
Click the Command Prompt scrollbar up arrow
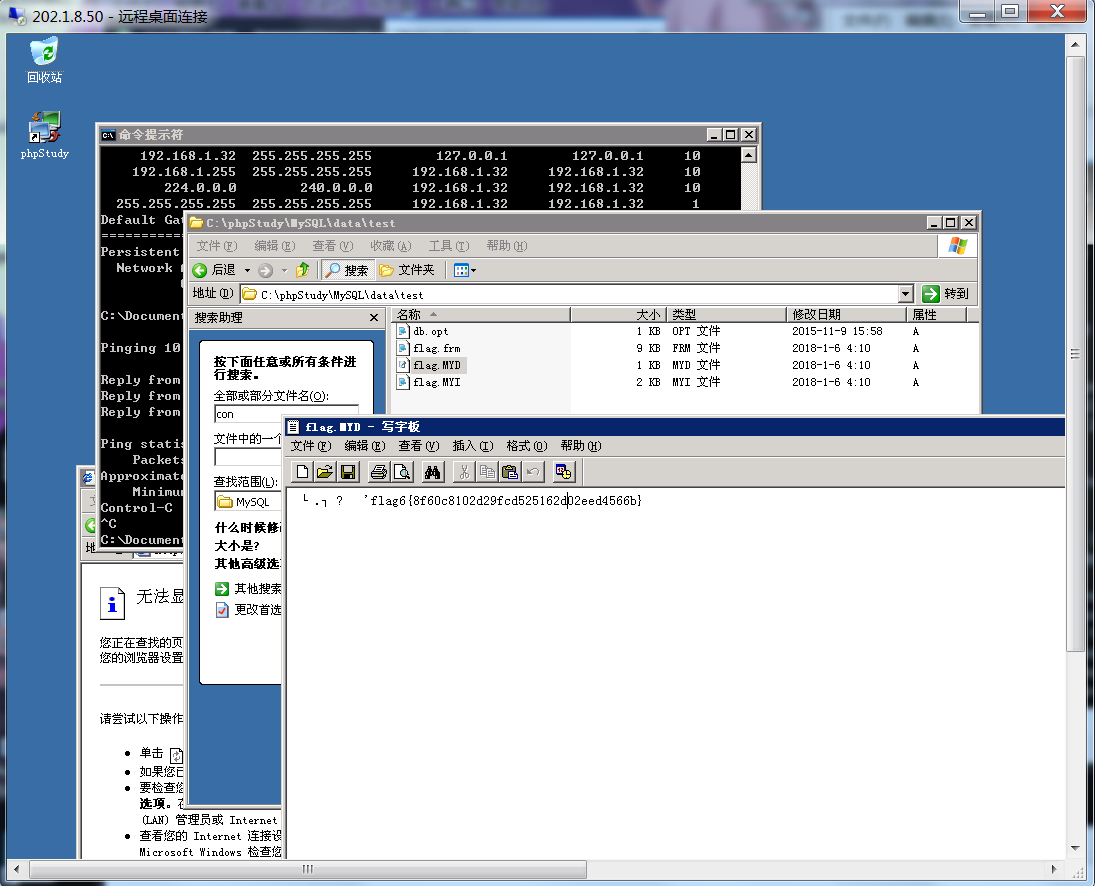coord(749,155)
